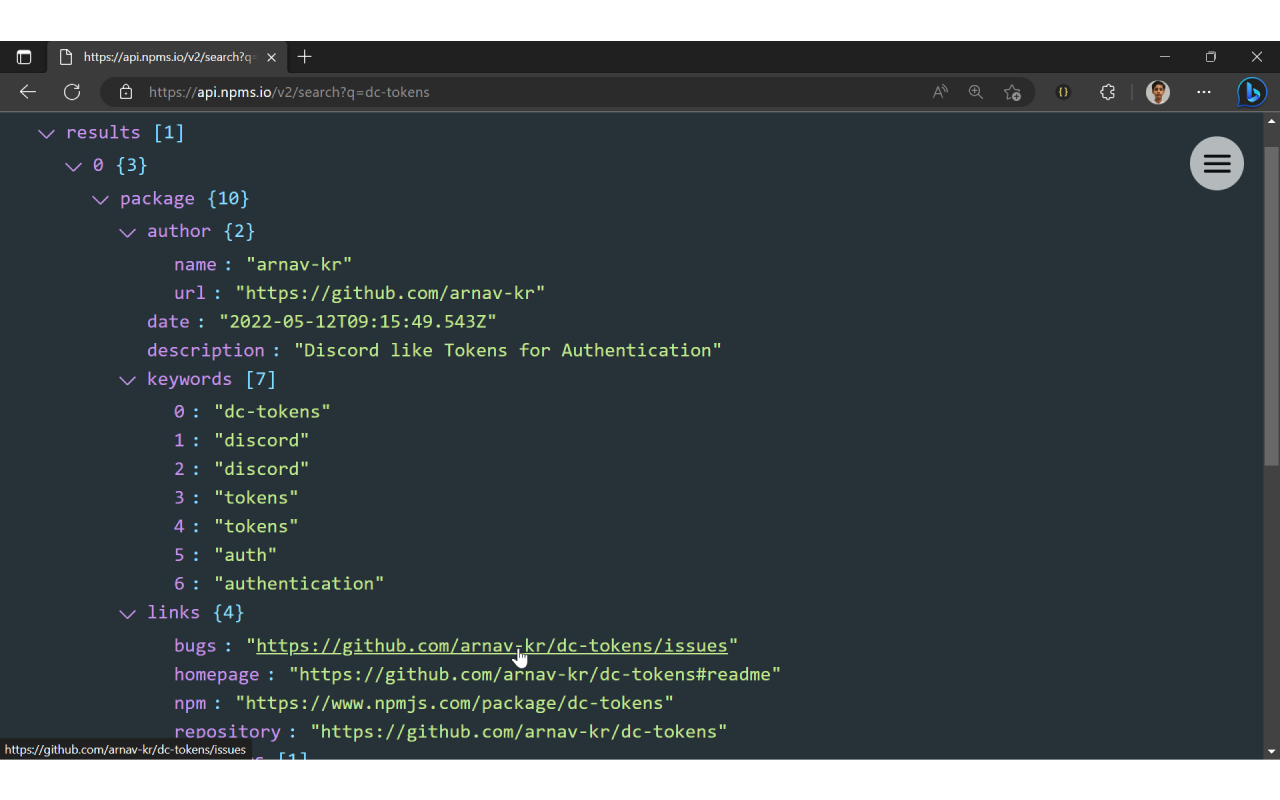The height and width of the screenshot is (800, 1280).
Task: Click the scrollbar up arrow
Action: [x=1271, y=121]
